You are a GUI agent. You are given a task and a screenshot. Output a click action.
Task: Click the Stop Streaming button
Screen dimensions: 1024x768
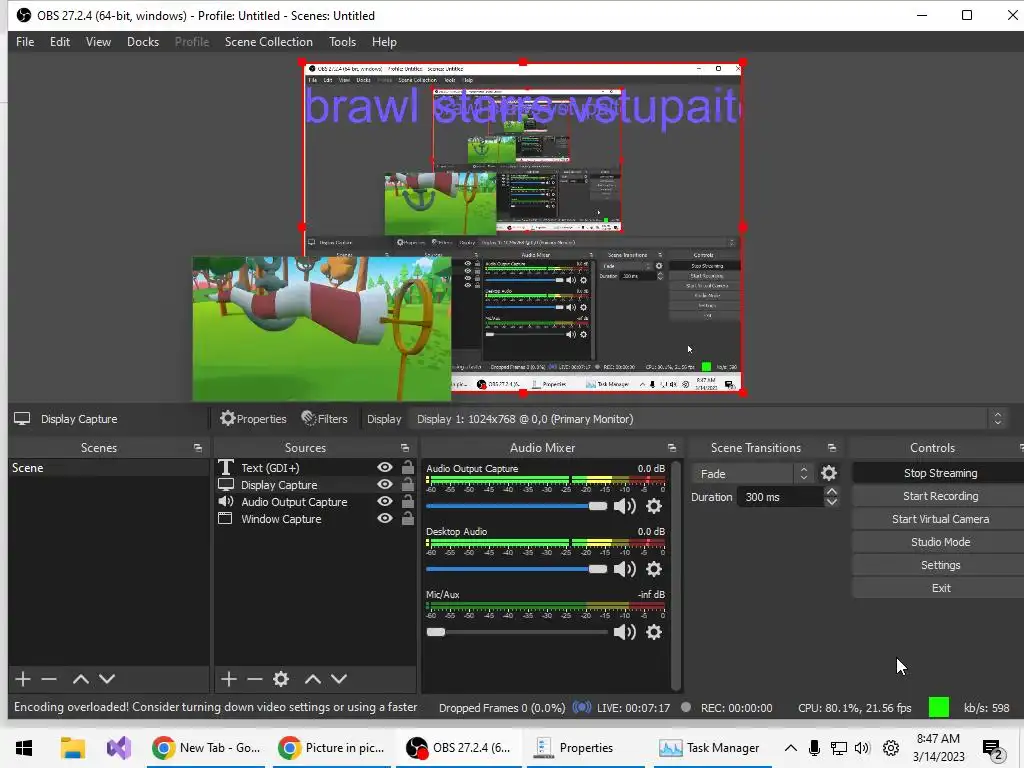[x=940, y=473]
